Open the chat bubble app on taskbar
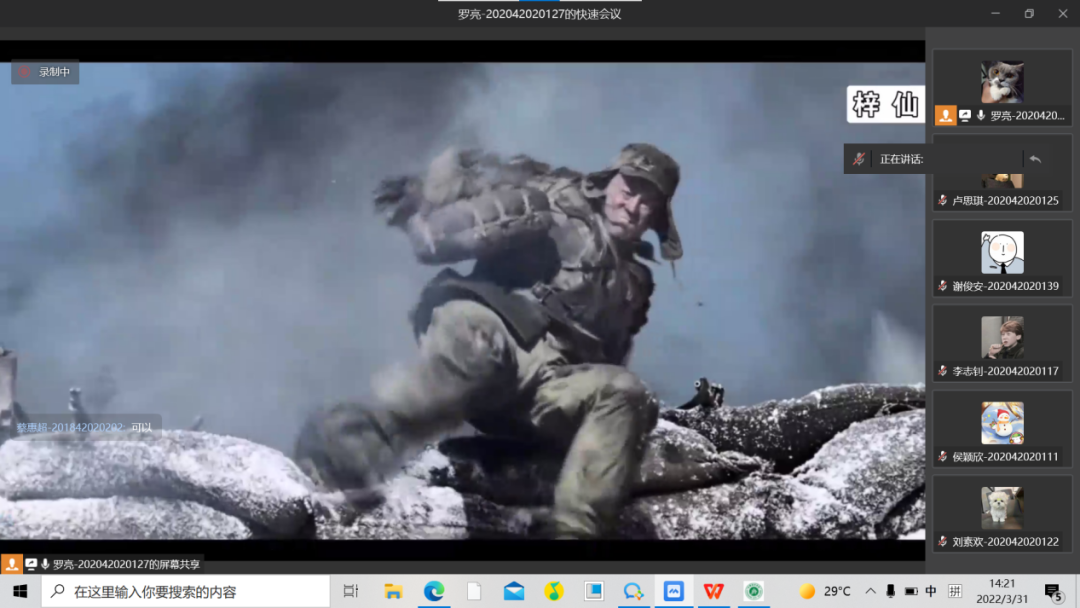 pyautogui.click(x=634, y=591)
